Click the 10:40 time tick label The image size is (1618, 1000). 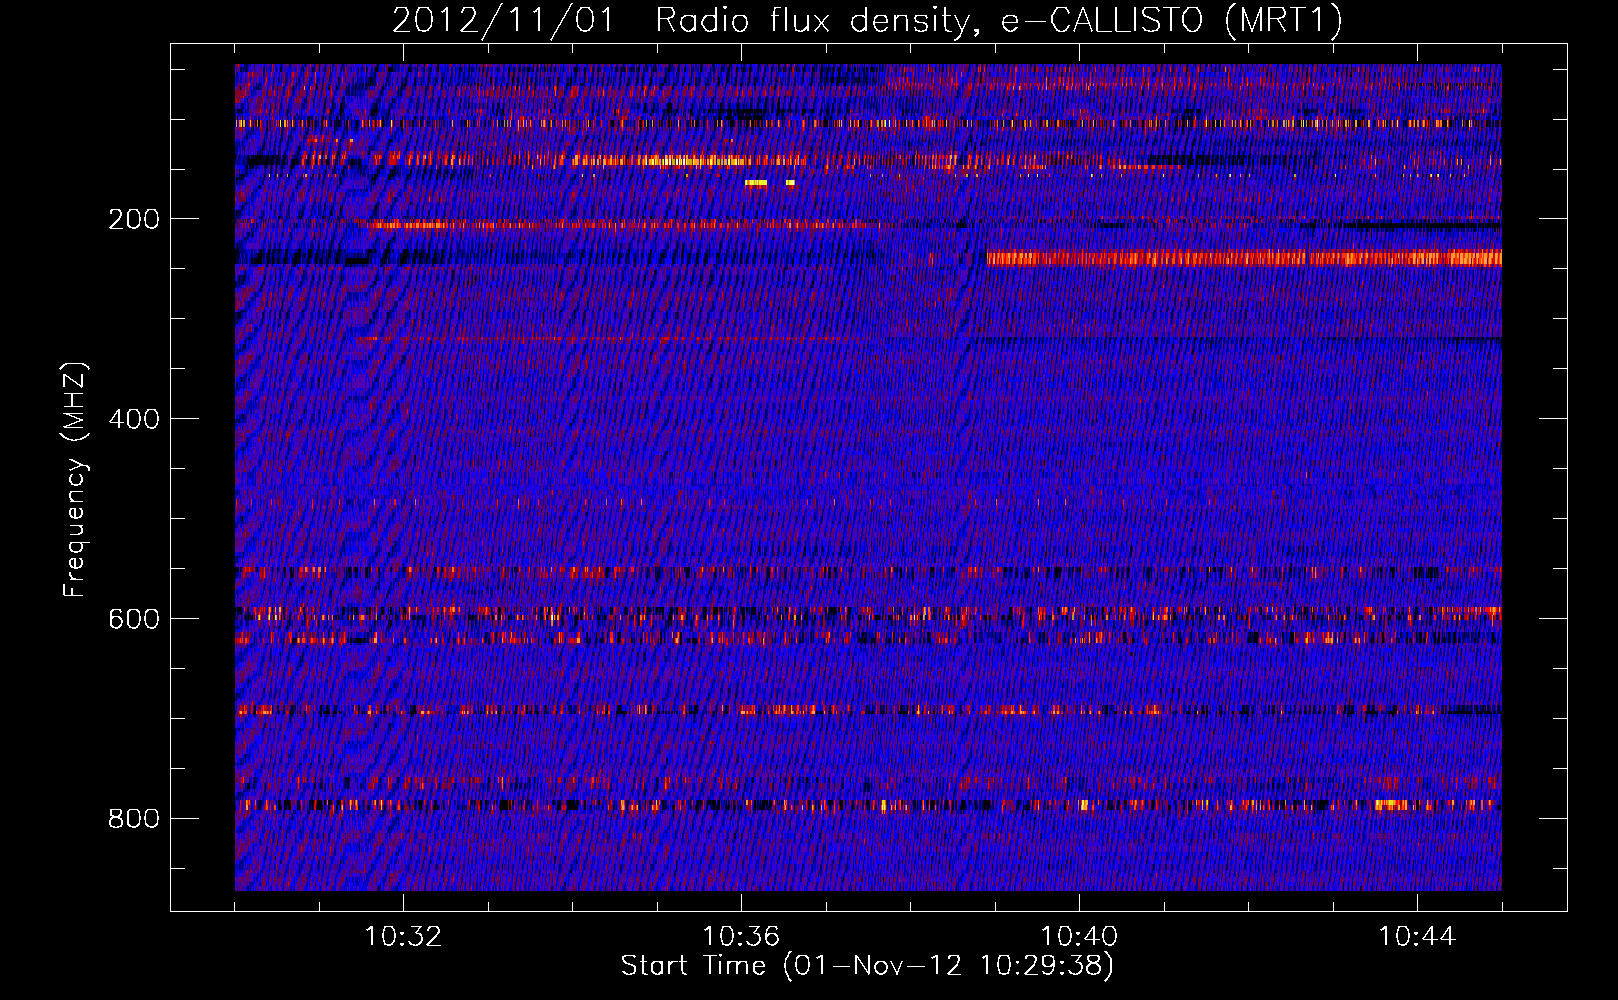(1079, 937)
